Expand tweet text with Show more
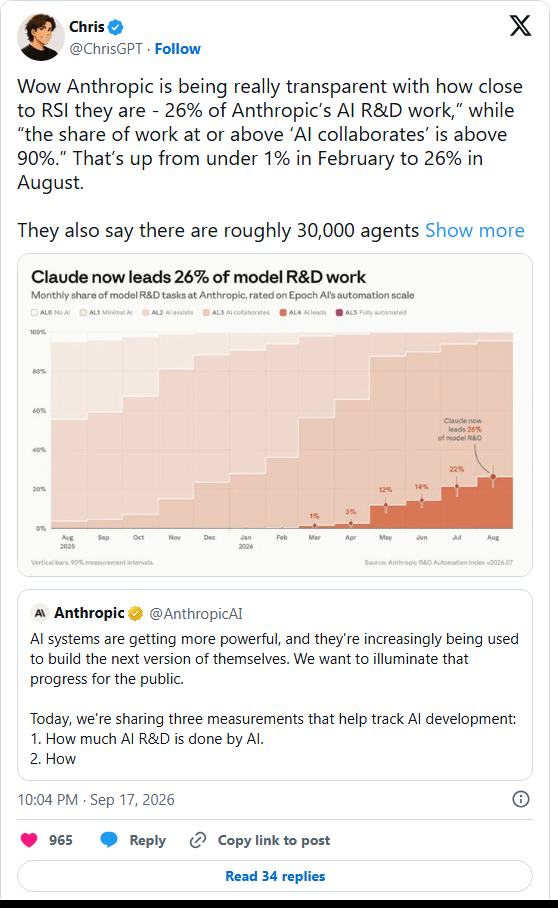The height and width of the screenshot is (908, 558). point(475,230)
